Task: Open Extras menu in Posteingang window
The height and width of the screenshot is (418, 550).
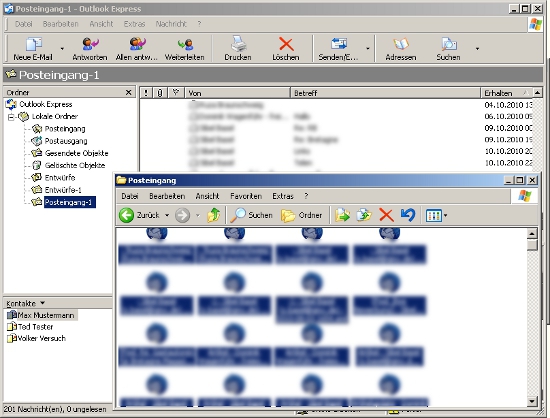Action: pos(283,196)
